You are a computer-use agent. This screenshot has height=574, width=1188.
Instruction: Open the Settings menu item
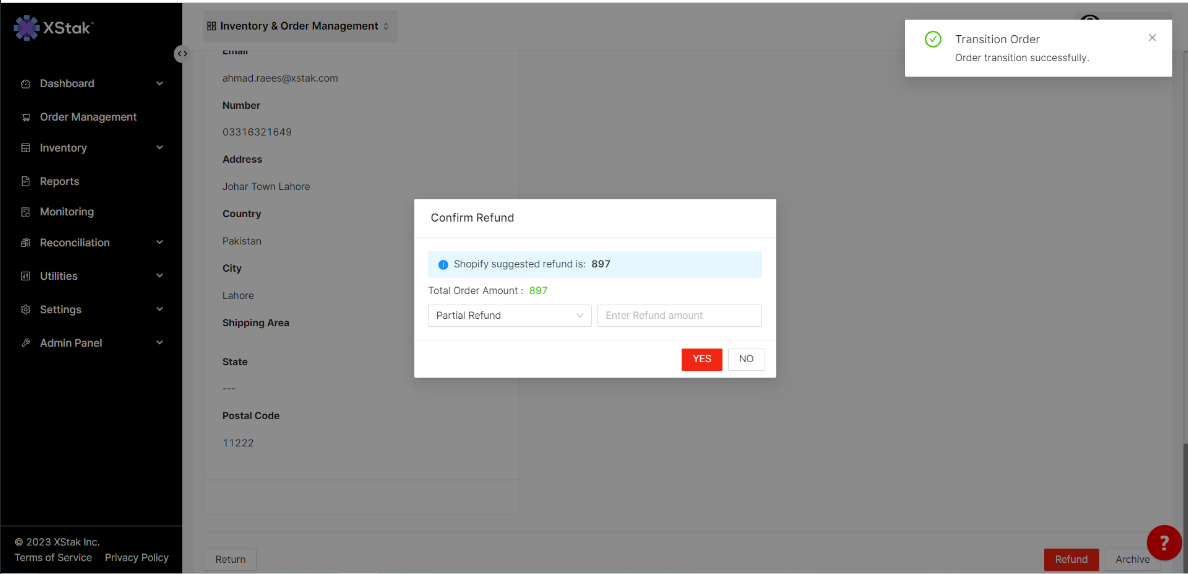tap(61, 310)
